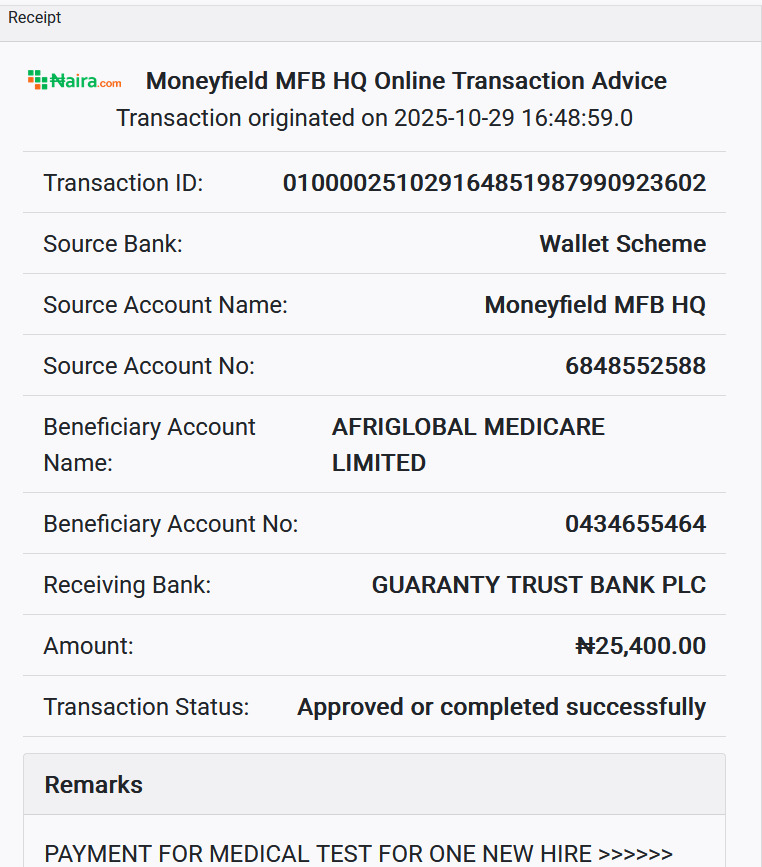This screenshot has width=762, height=867.
Task: Click the Transaction ID label
Action: [x=123, y=183]
